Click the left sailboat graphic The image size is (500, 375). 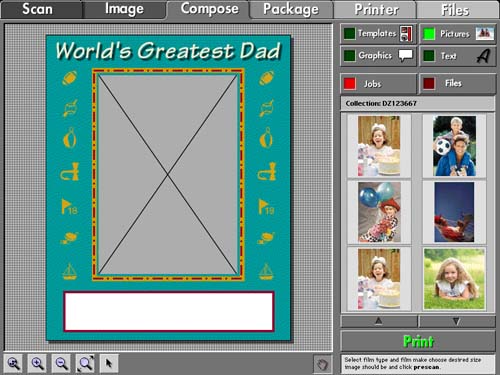pyautogui.click(x=69, y=271)
